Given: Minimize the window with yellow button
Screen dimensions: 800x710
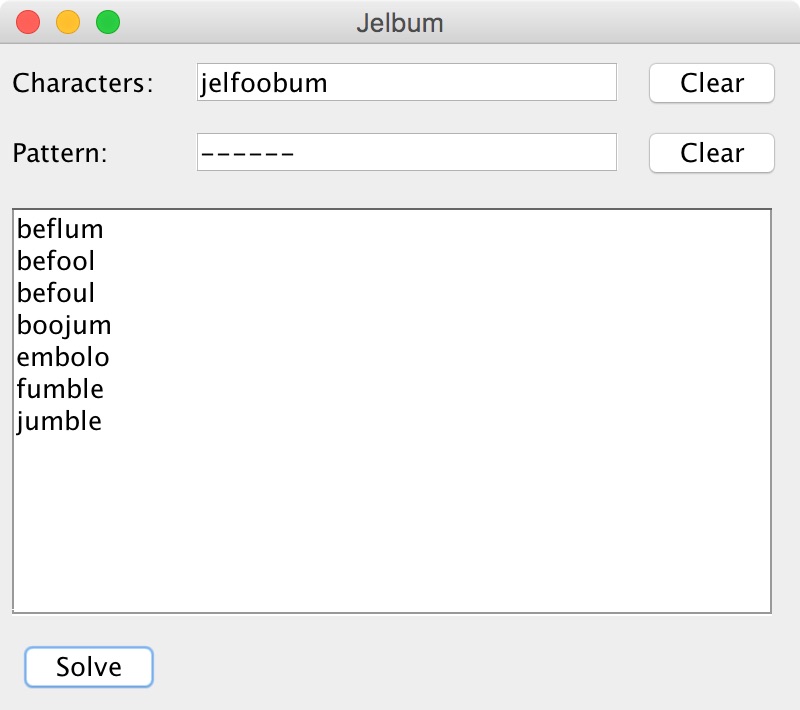Looking at the screenshot, I should 68,22.
